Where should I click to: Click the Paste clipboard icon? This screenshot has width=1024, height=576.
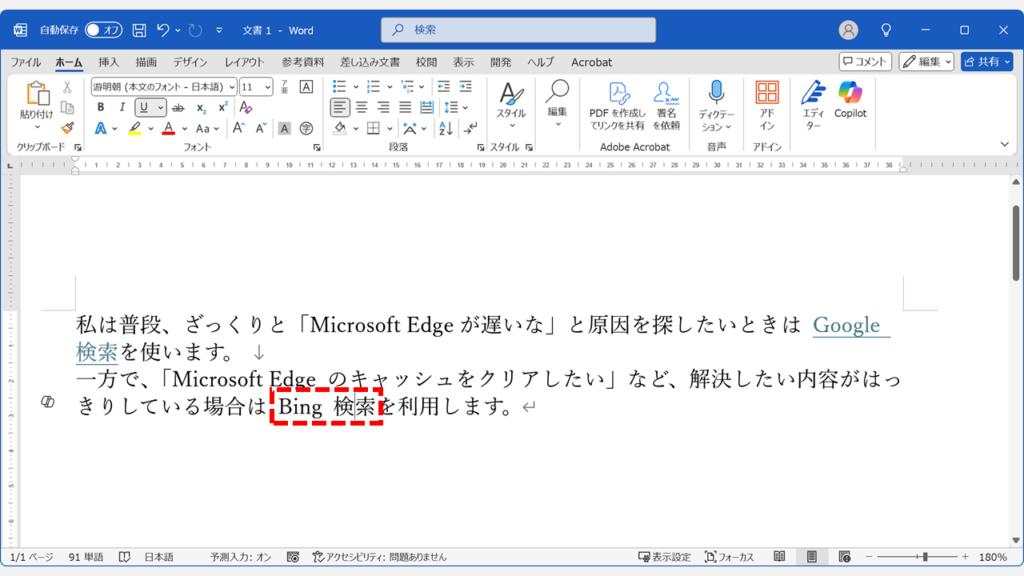click(37, 94)
